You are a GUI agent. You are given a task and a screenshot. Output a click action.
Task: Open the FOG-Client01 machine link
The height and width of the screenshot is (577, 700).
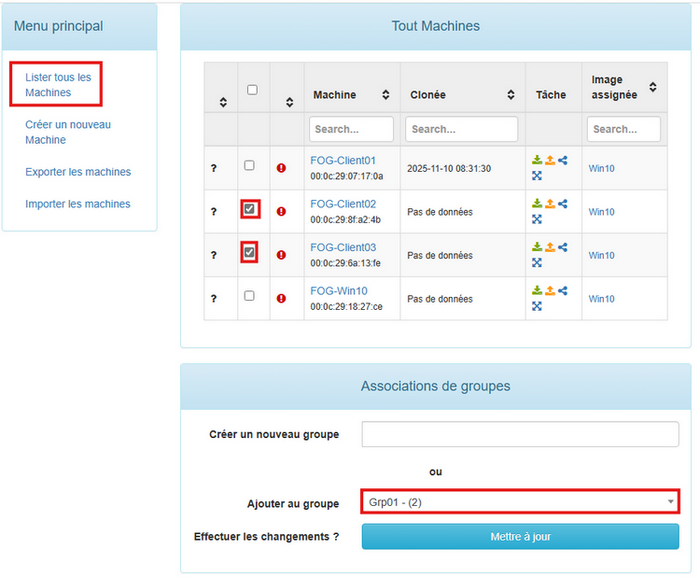(x=343, y=160)
